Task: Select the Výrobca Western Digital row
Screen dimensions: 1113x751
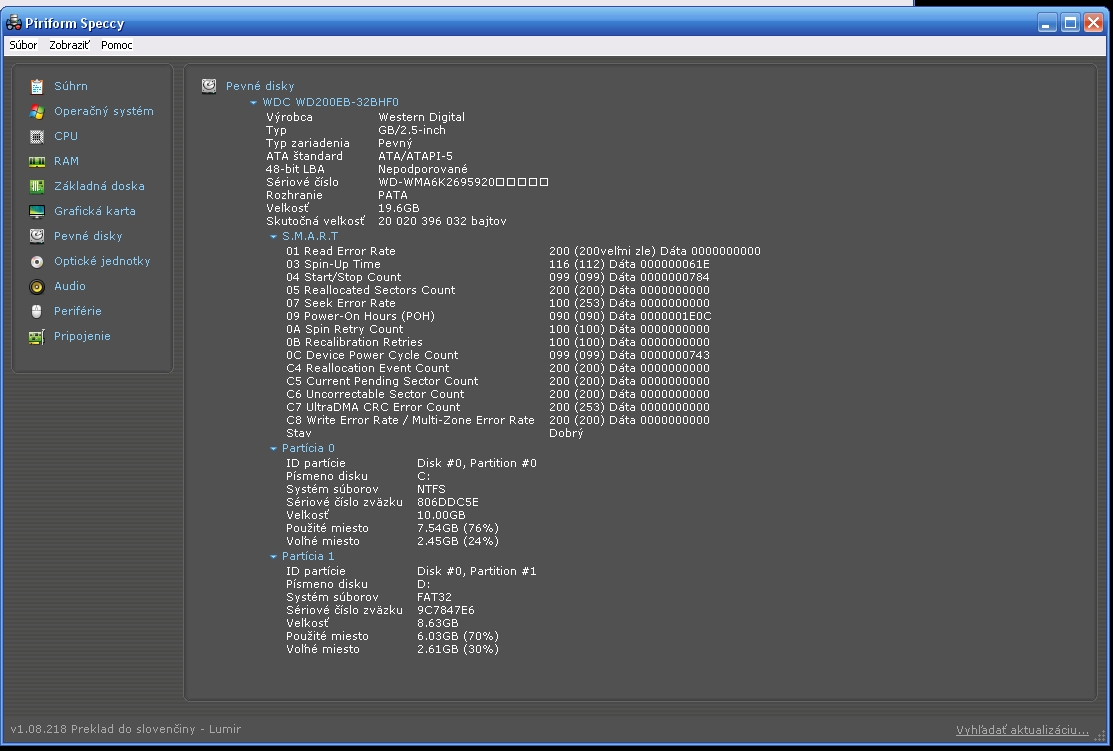Action: 366,117
